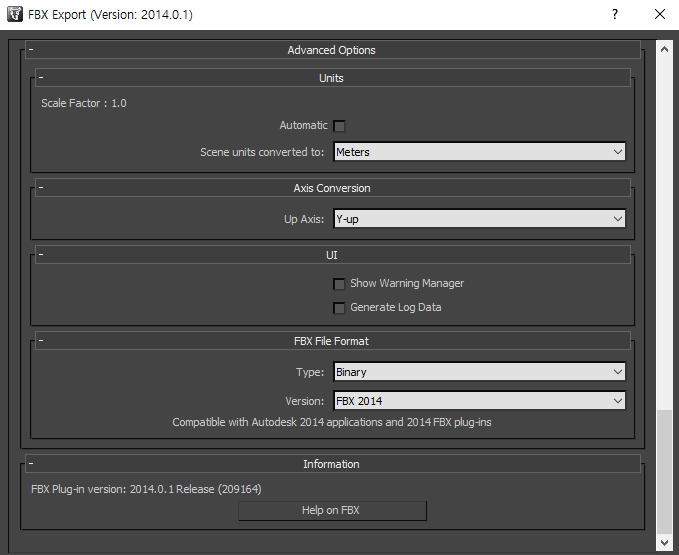The width and height of the screenshot is (679, 555).
Task: Click the FBX Plug-in version text
Action: pos(146,489)
